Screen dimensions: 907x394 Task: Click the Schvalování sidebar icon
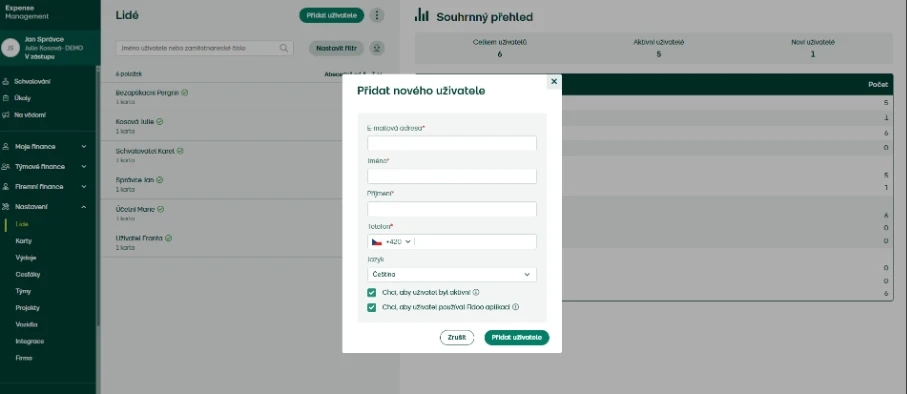(x=6, y=82)
